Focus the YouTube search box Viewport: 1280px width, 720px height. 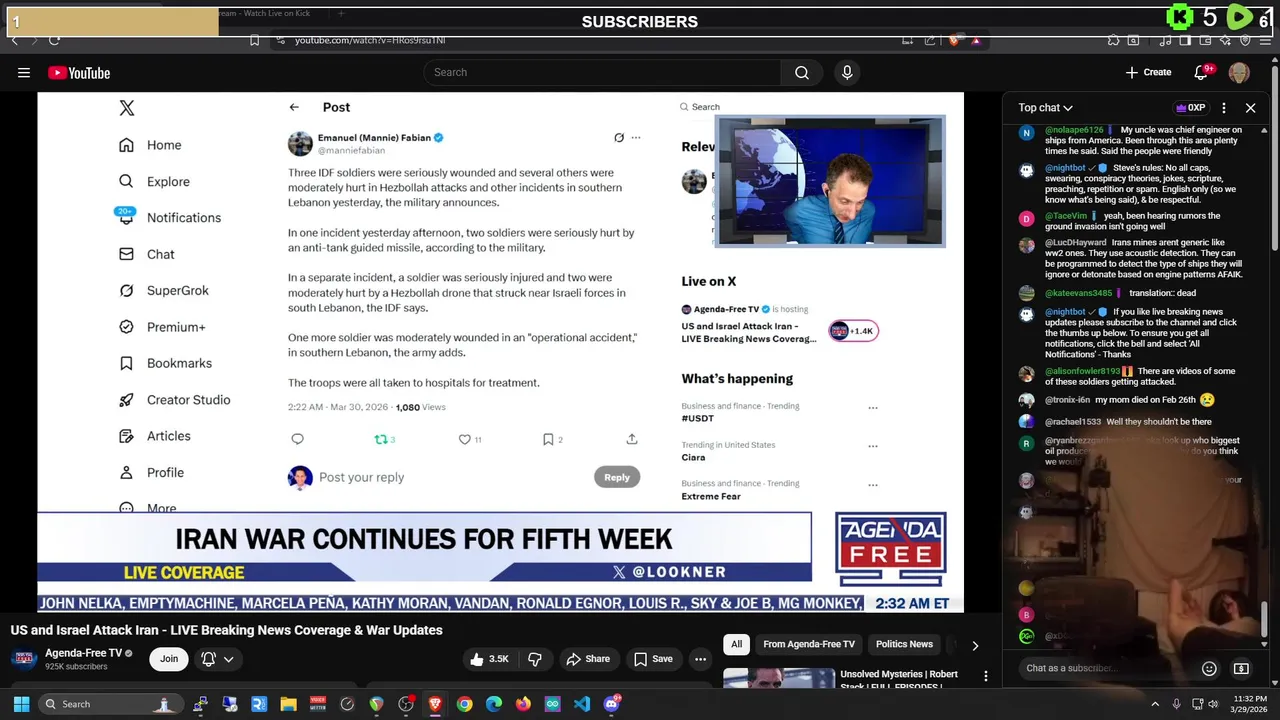[x=602, y=72]
